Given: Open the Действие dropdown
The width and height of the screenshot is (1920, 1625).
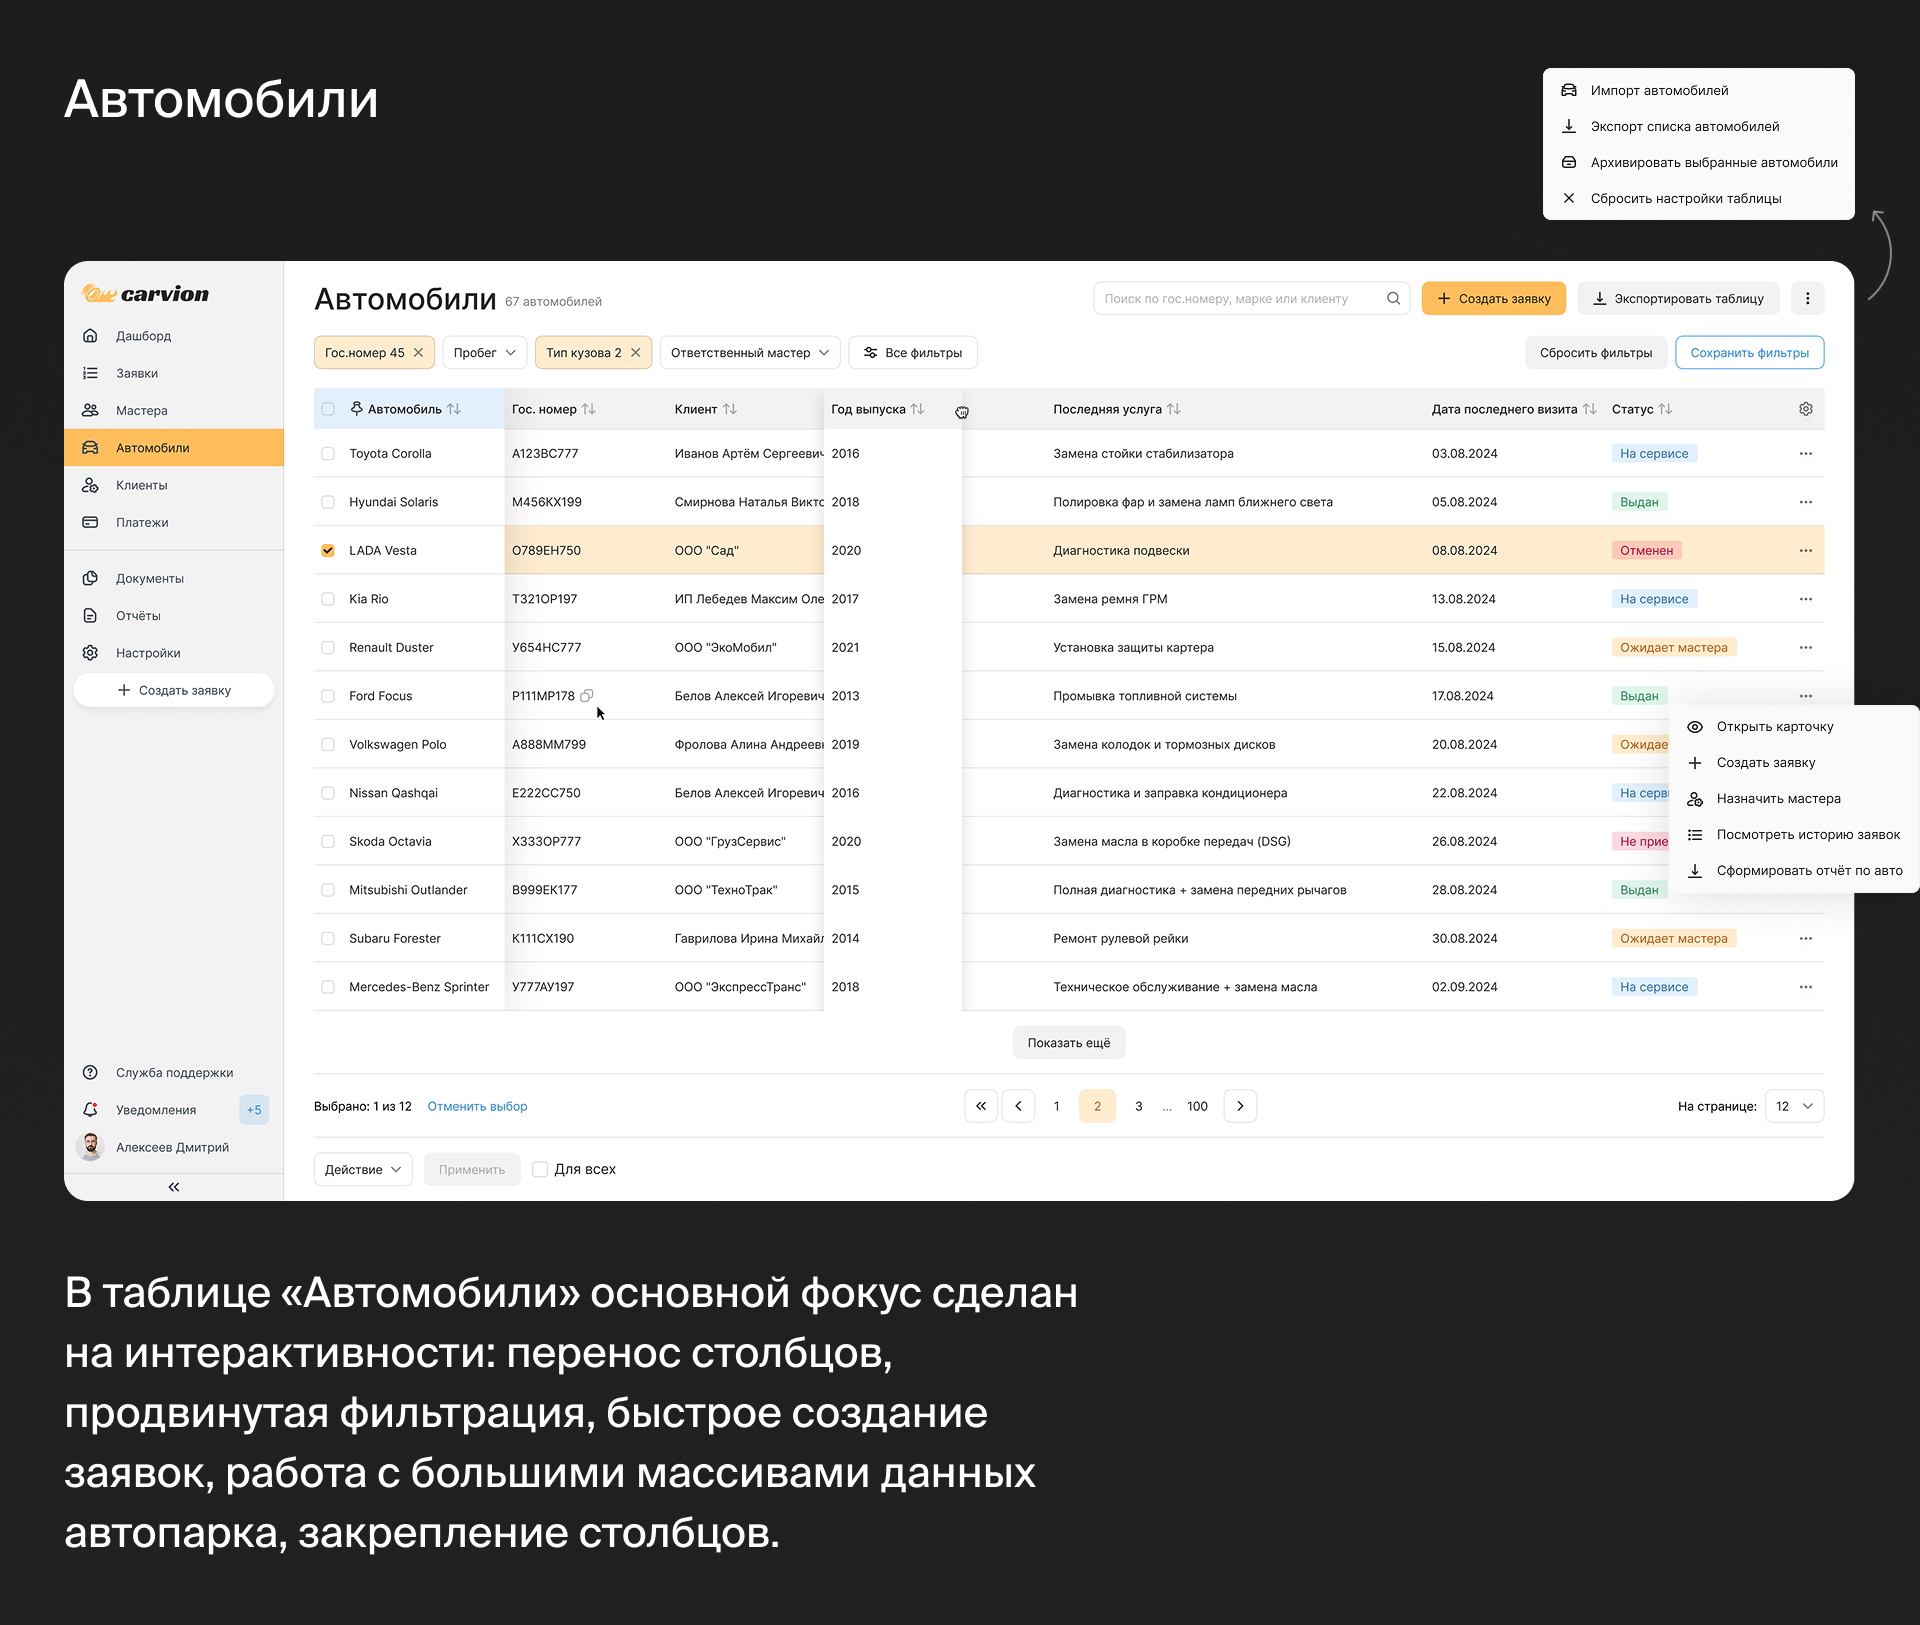Looking at the screenshot, I should (362, 1169).
